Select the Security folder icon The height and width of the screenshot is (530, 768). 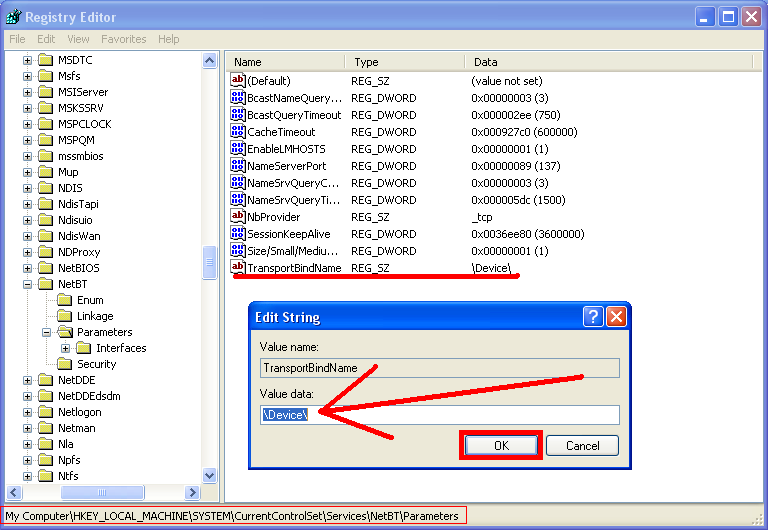[65, 364]
